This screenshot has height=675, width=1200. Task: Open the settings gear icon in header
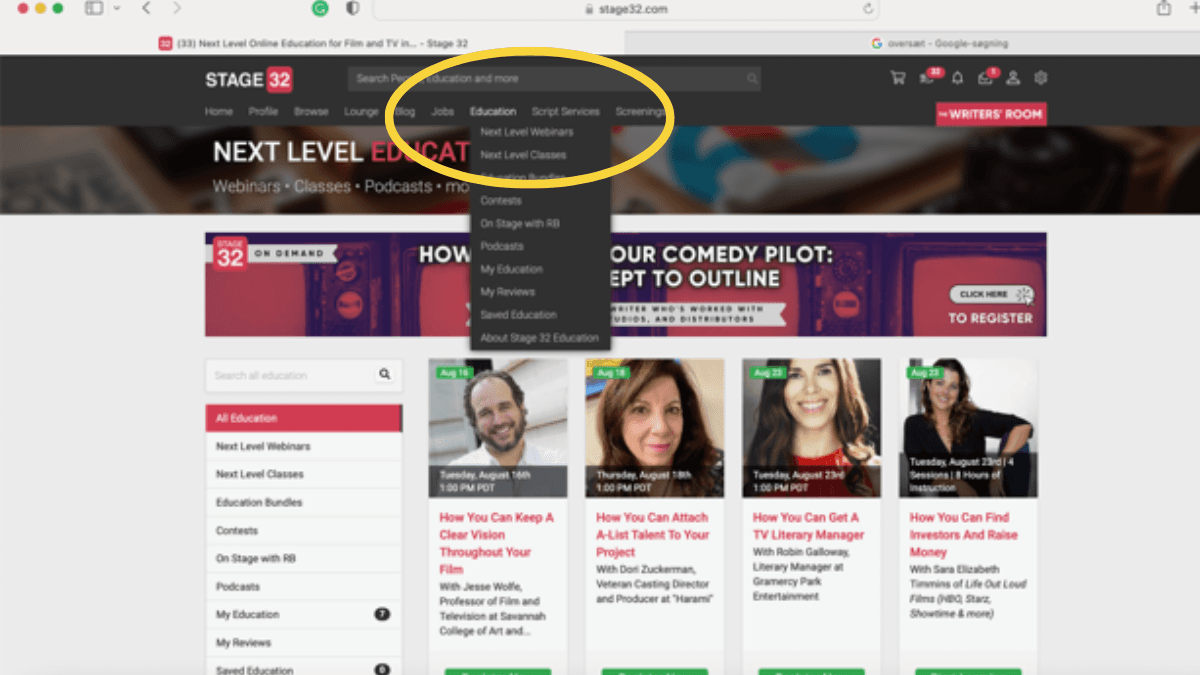pyautogui.click(x=1041, y=78)
